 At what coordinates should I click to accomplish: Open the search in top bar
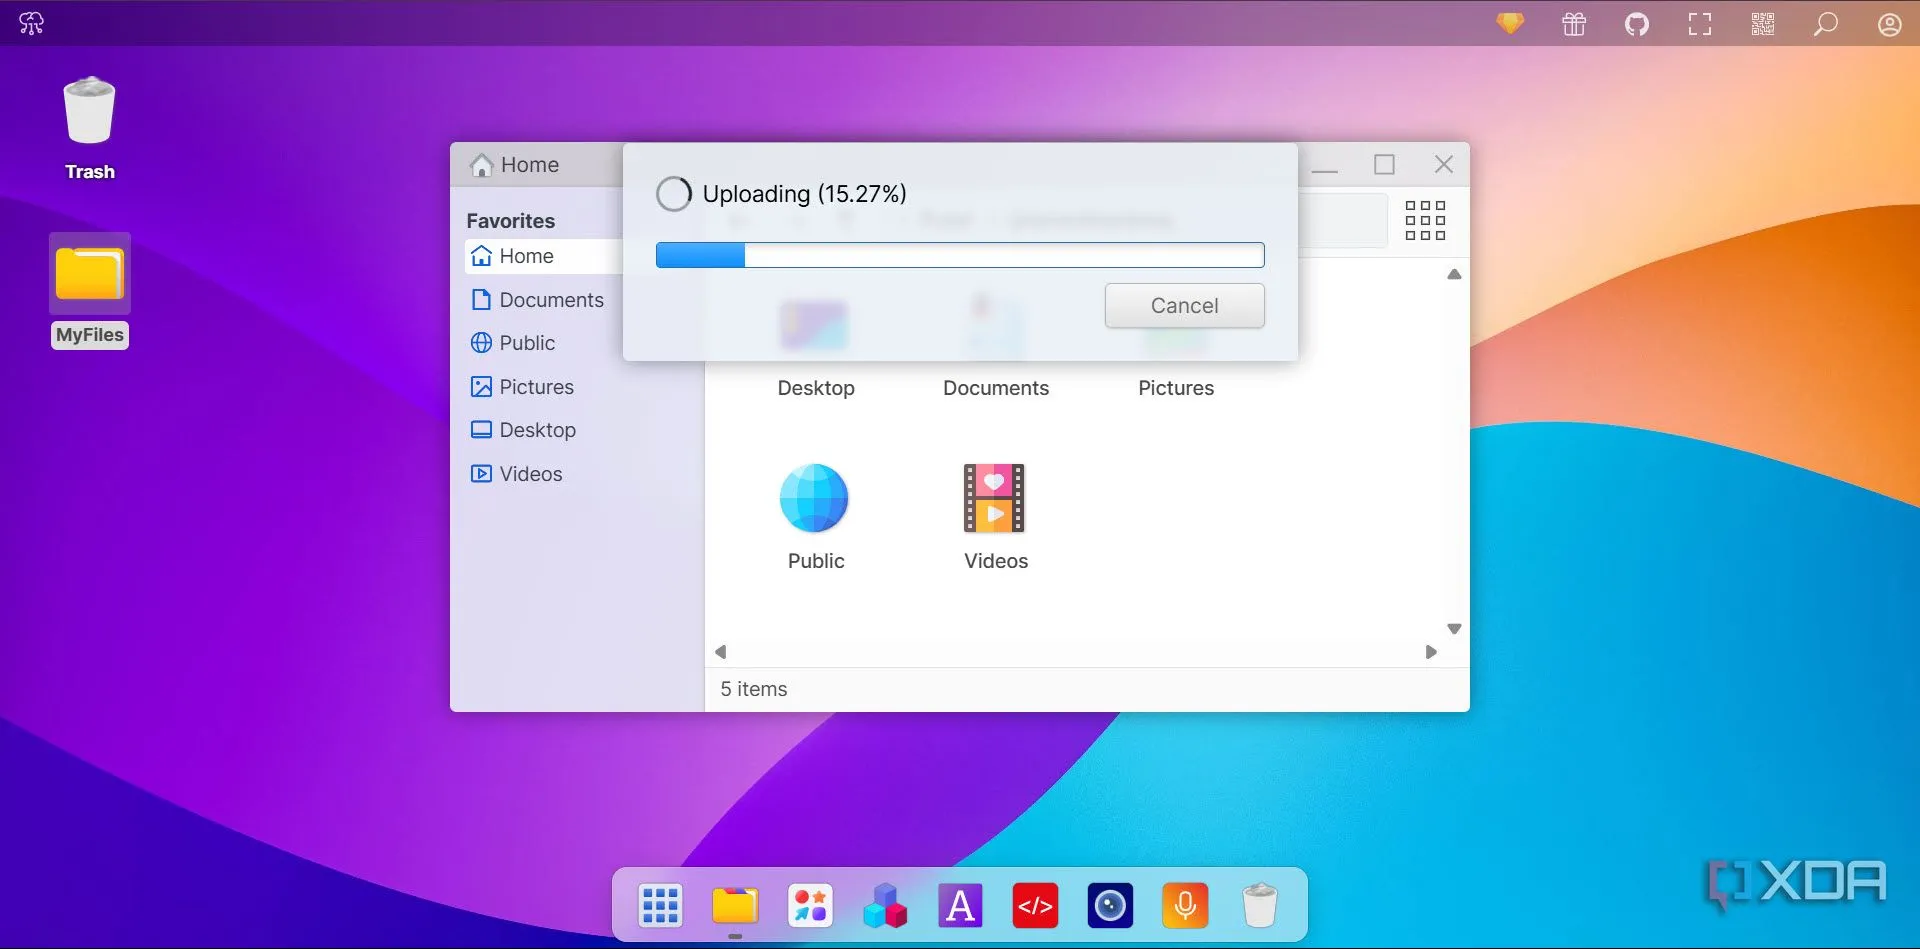[x=1825, y=24]
